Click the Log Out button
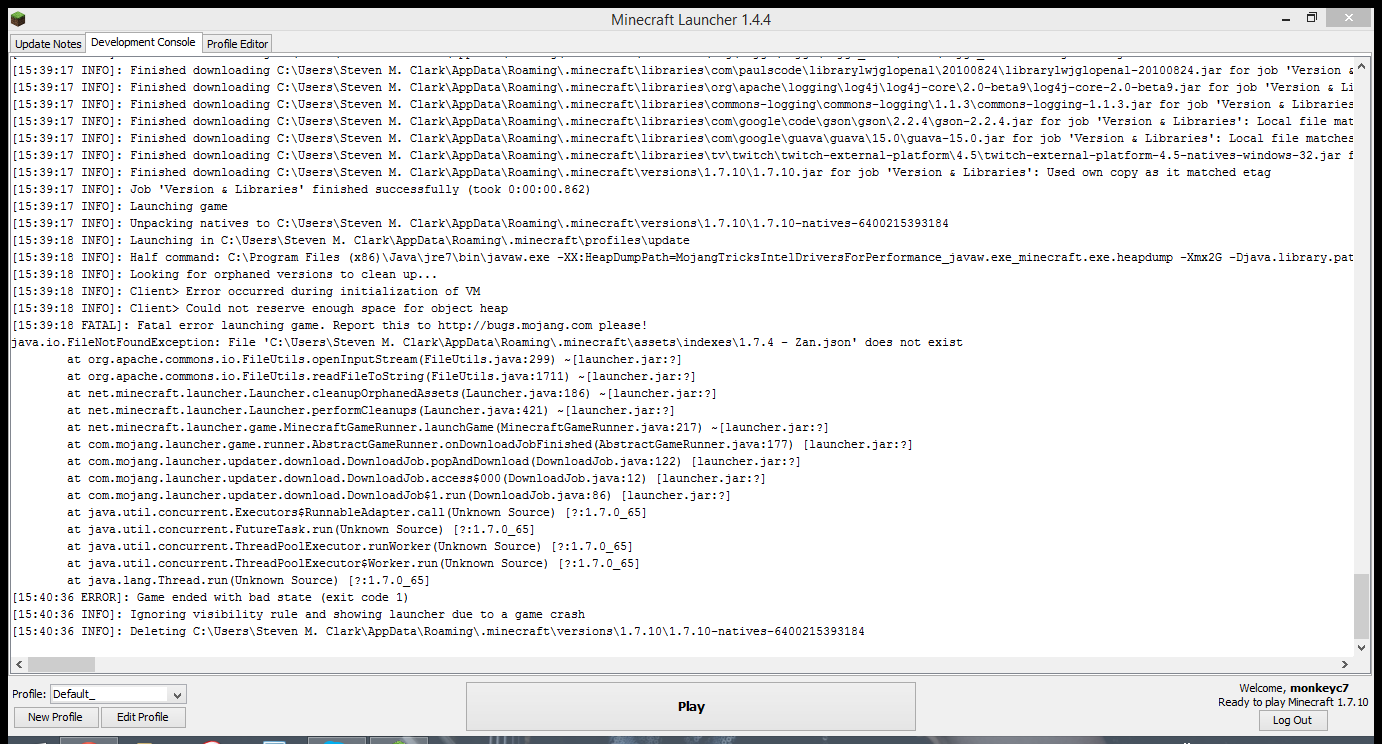Viewport: 1382px width, 744px height. click(1292, 720)
